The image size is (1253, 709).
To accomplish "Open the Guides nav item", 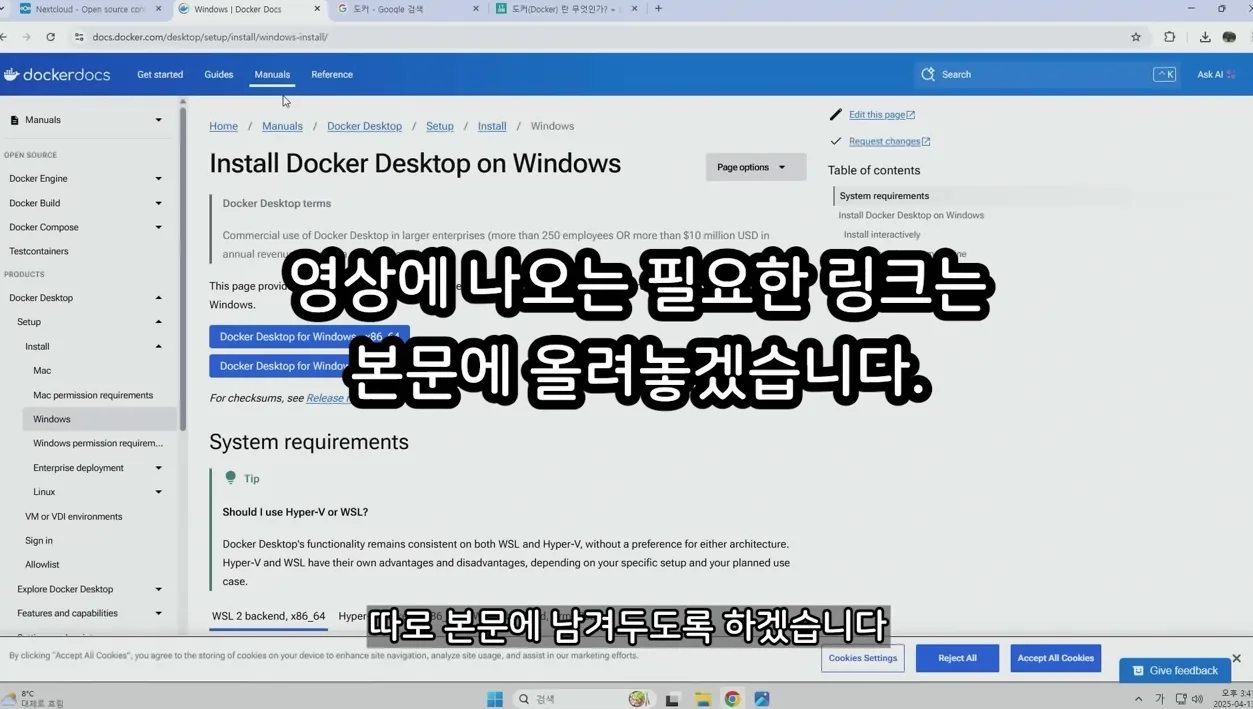I will click(218, 74).
